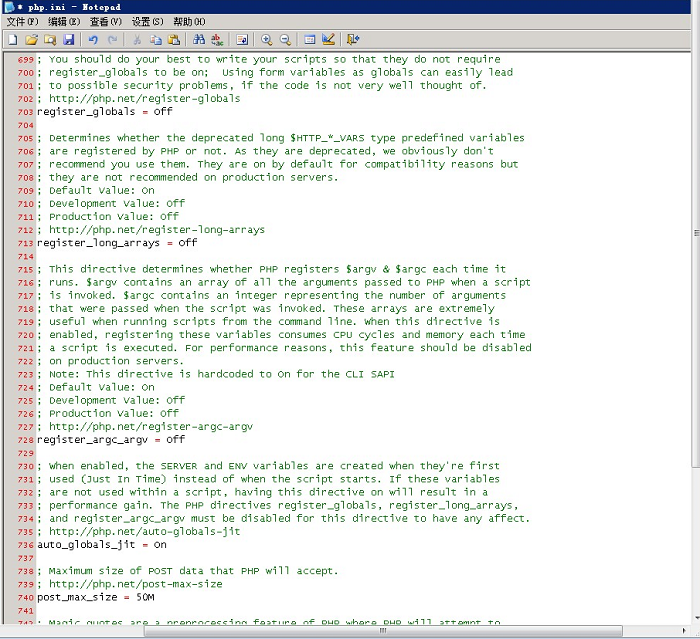The height and width of the screenshot is (639, 700).
Task: Create a new file with toolbar icon
Action: coord(13,40)
